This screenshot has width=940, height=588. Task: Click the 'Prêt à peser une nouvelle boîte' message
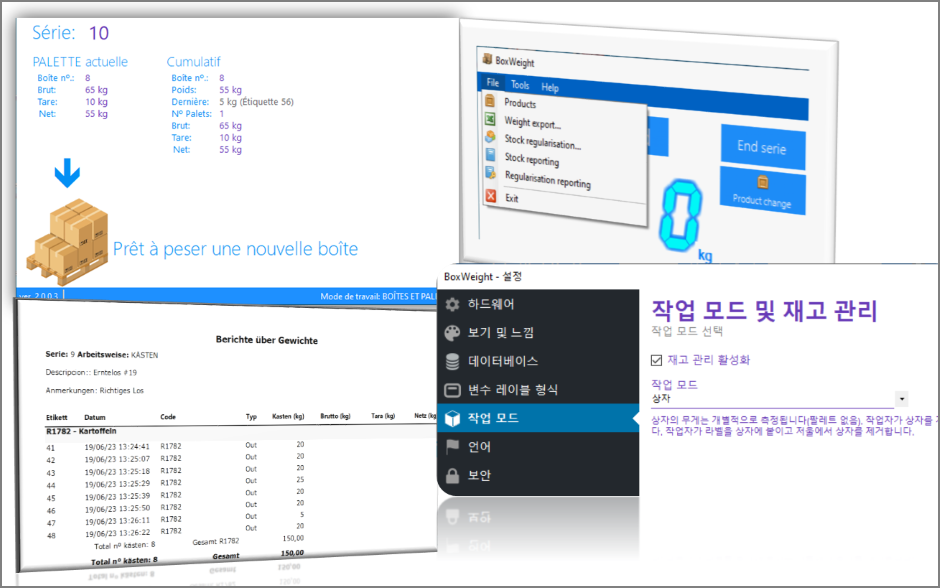tap(236, 249)
